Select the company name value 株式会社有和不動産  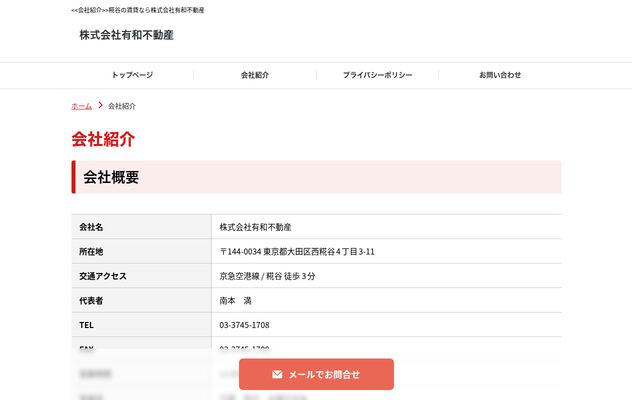256,227
